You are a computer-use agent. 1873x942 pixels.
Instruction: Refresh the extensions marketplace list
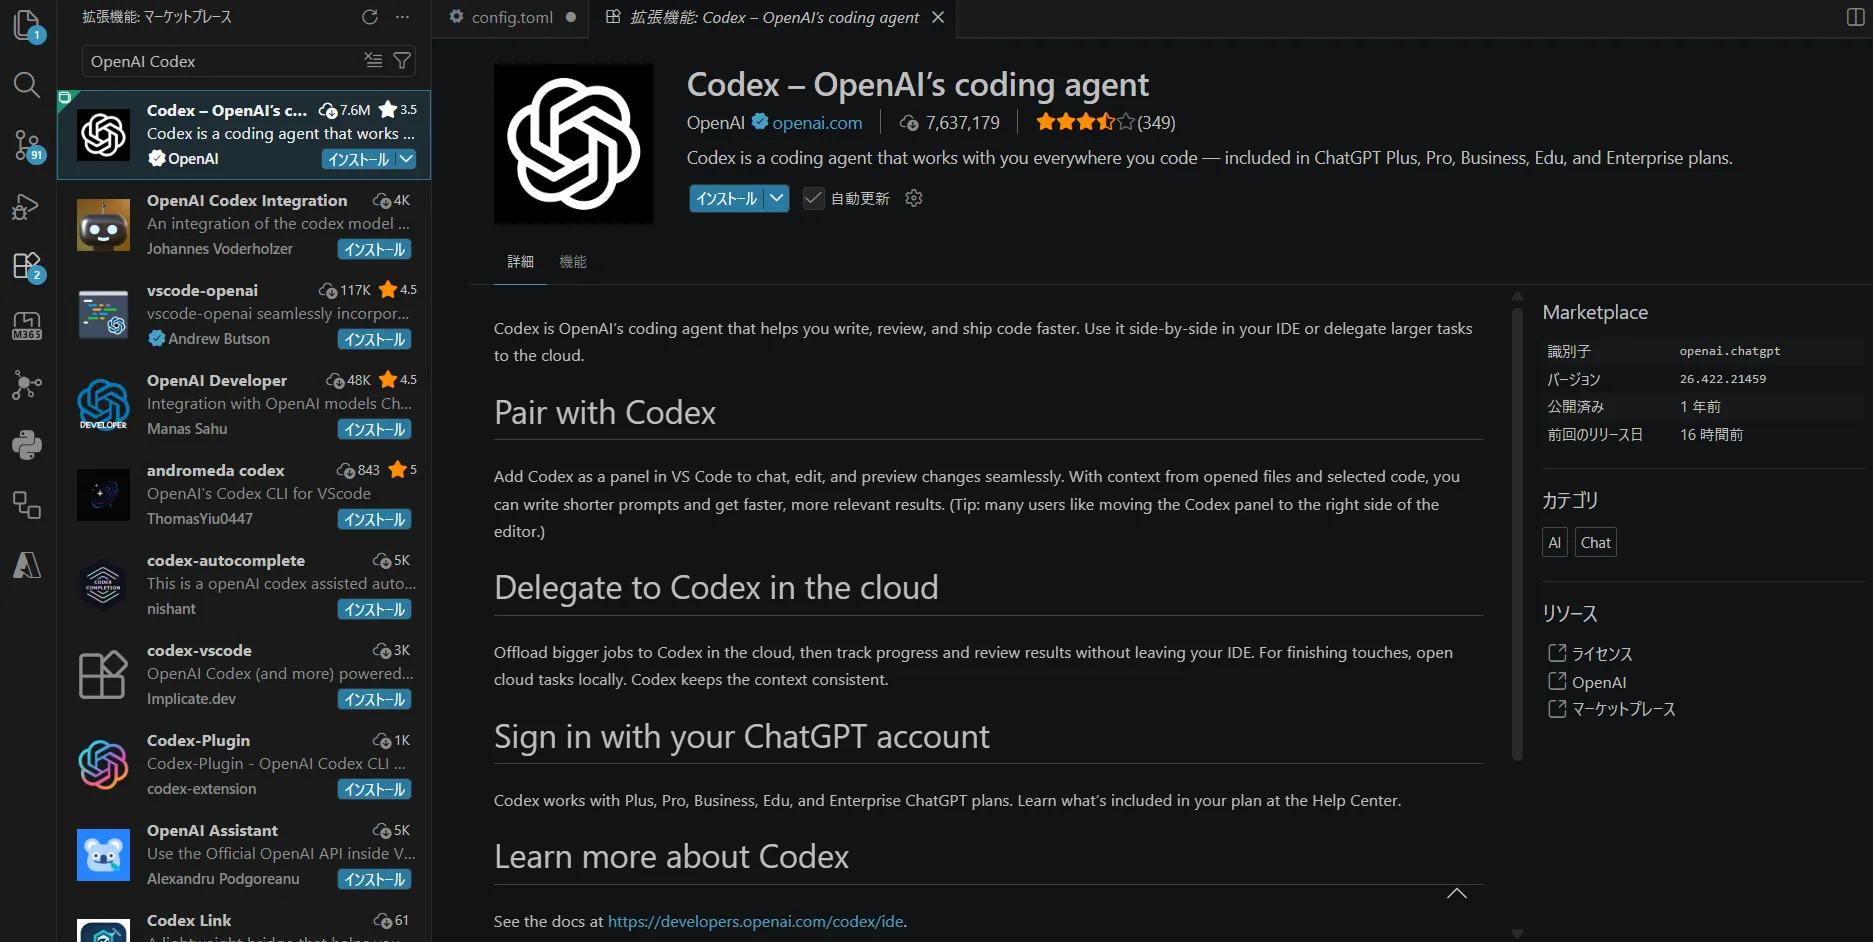pyautogui.click(x=370, y=17)
